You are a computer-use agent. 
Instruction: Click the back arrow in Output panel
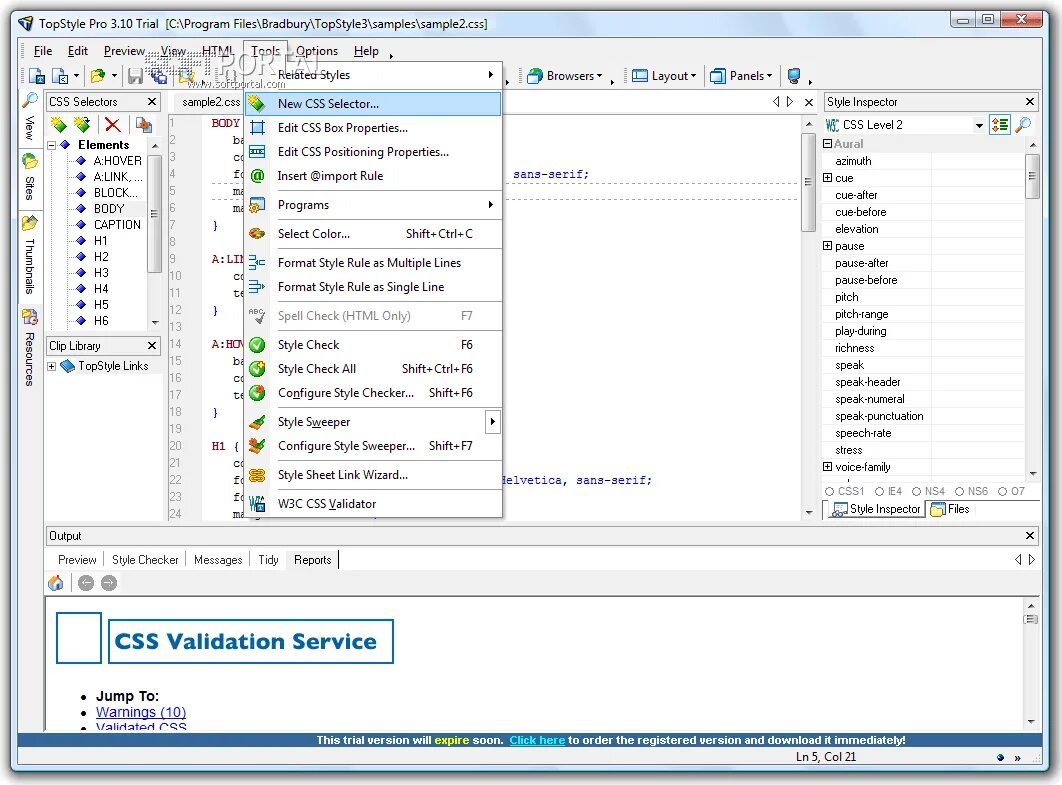85,583
